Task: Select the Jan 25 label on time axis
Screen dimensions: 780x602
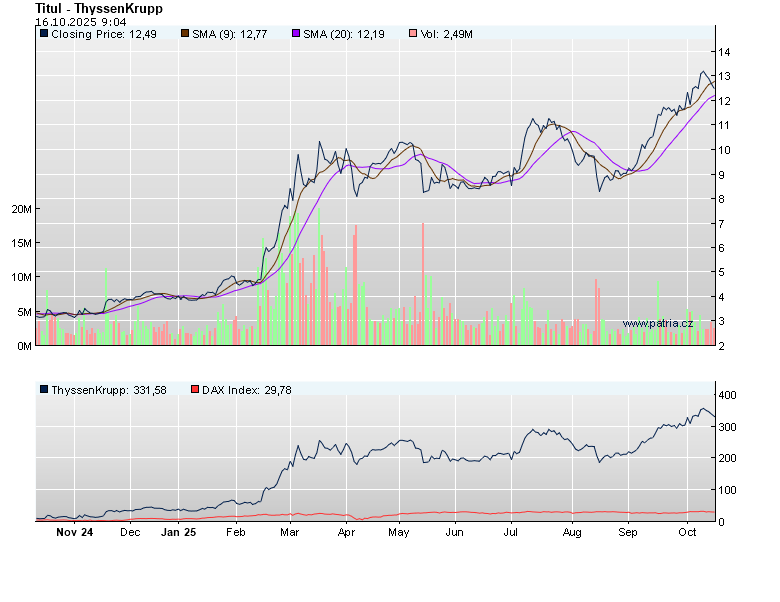Action: click(x=178, y=533)
